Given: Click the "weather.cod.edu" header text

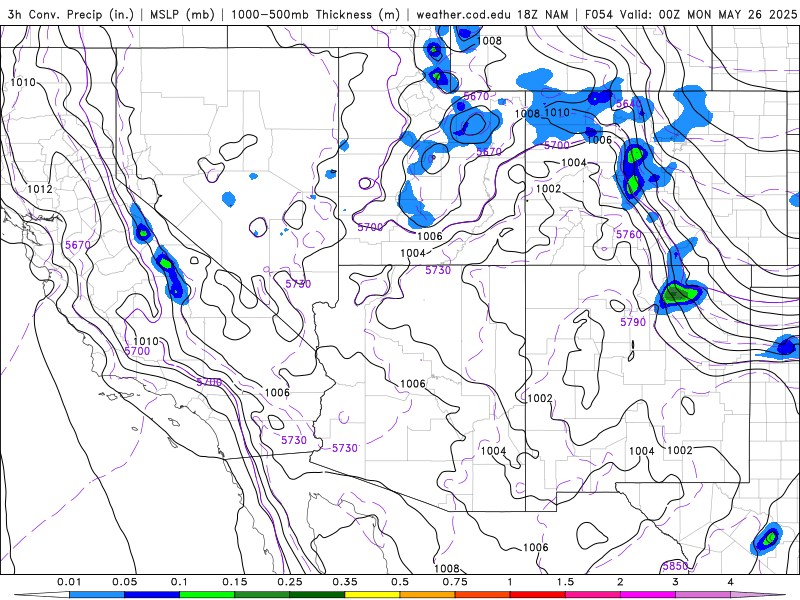Looking at the screenshot, I should [x=463, y=14].
